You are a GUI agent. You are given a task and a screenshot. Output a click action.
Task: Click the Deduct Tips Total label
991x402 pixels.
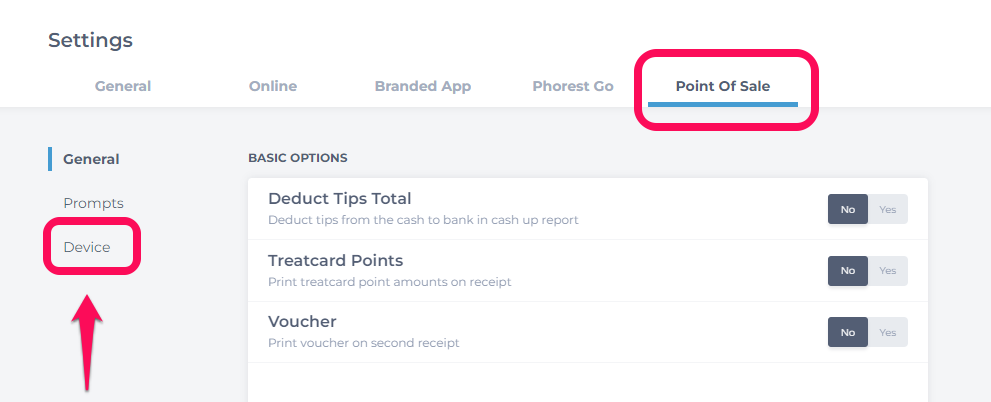[x=339, y=198]
